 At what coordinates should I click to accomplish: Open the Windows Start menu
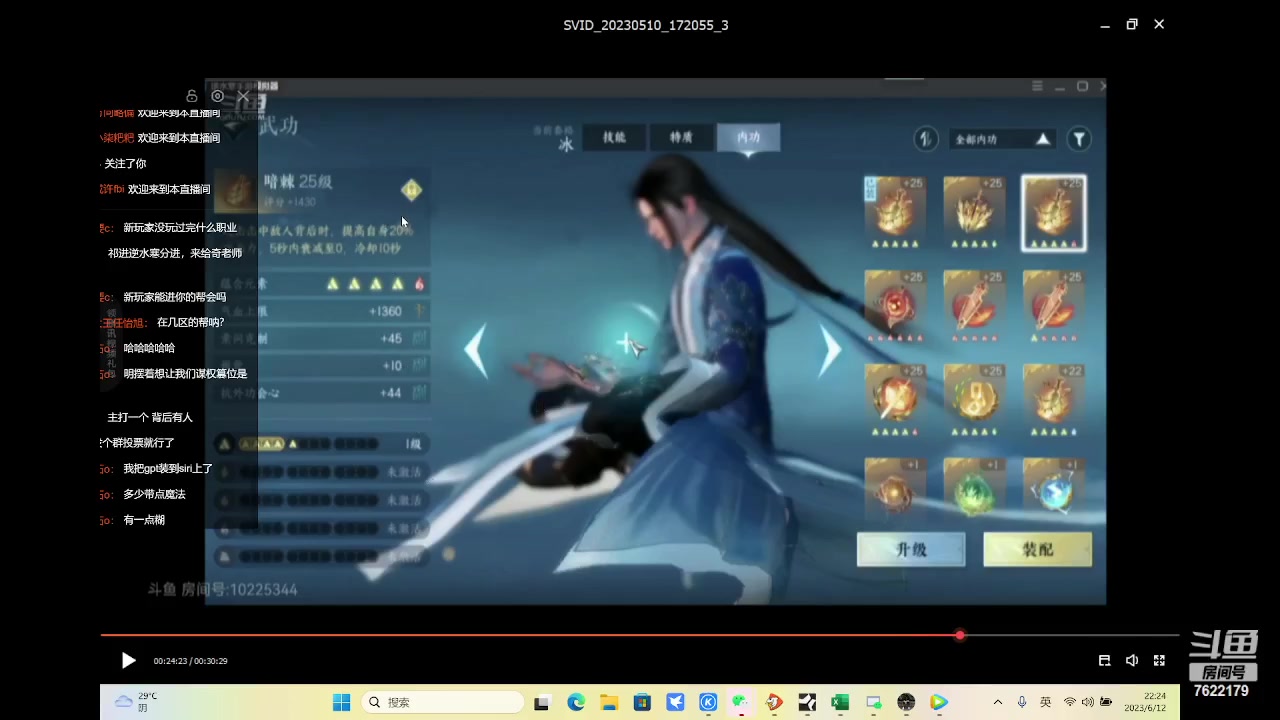(x=341, y=702)
